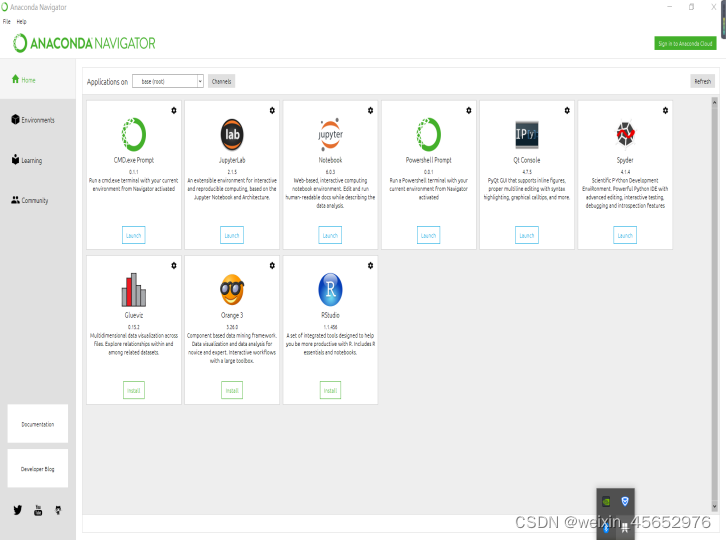Install Glueviz
The width and height of the screenshot is (726, 540).
tap(134, 390)
